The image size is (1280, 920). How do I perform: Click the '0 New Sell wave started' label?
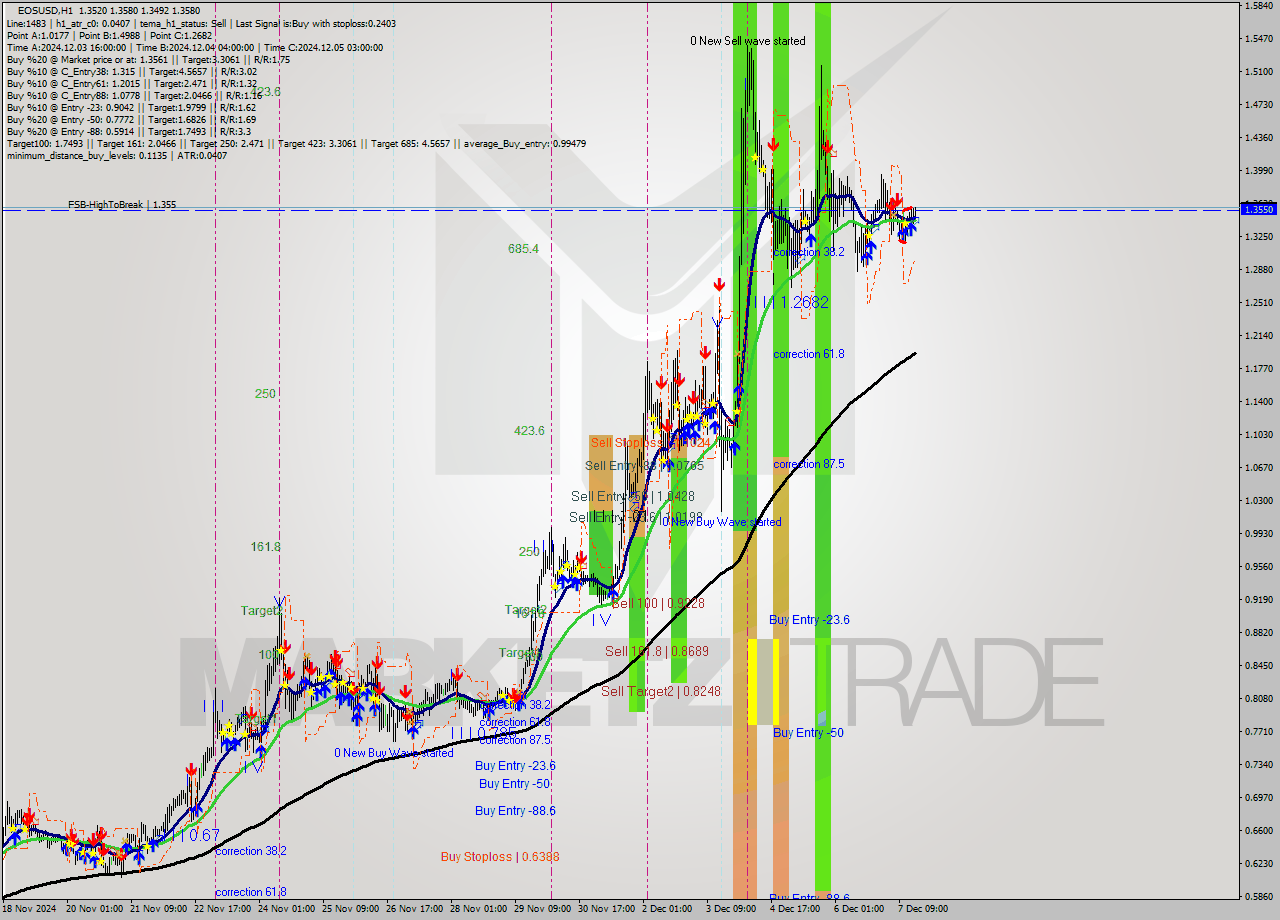pos(747,41)
